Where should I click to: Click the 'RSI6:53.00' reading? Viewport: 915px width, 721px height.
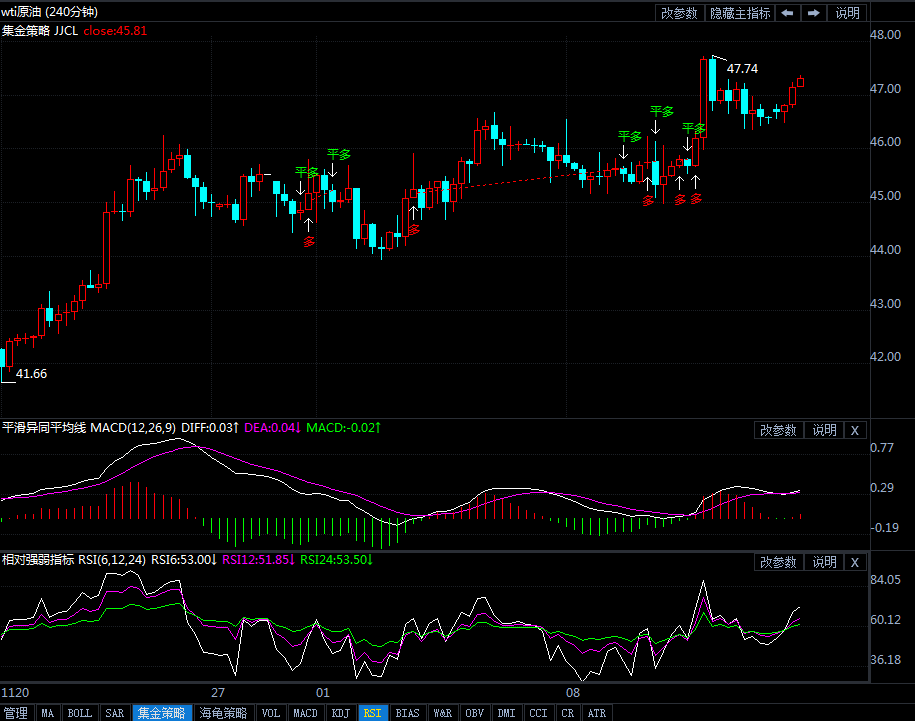(184, 560)
